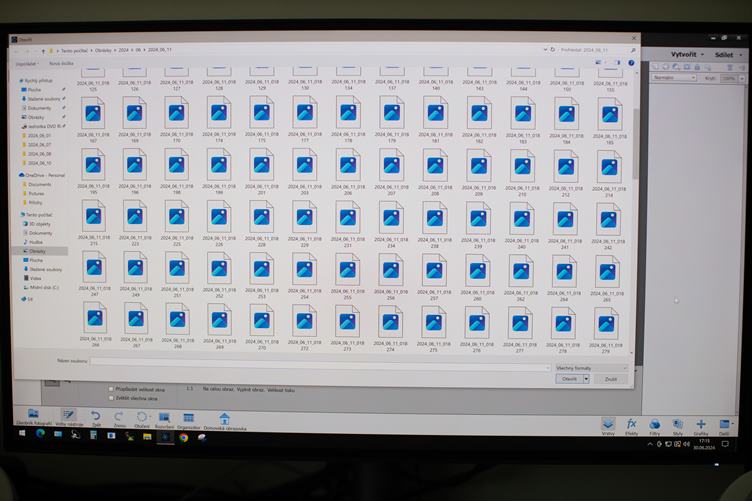
Task: Select image file 2024_06_11_018 279
Action: tap(606, 331)
